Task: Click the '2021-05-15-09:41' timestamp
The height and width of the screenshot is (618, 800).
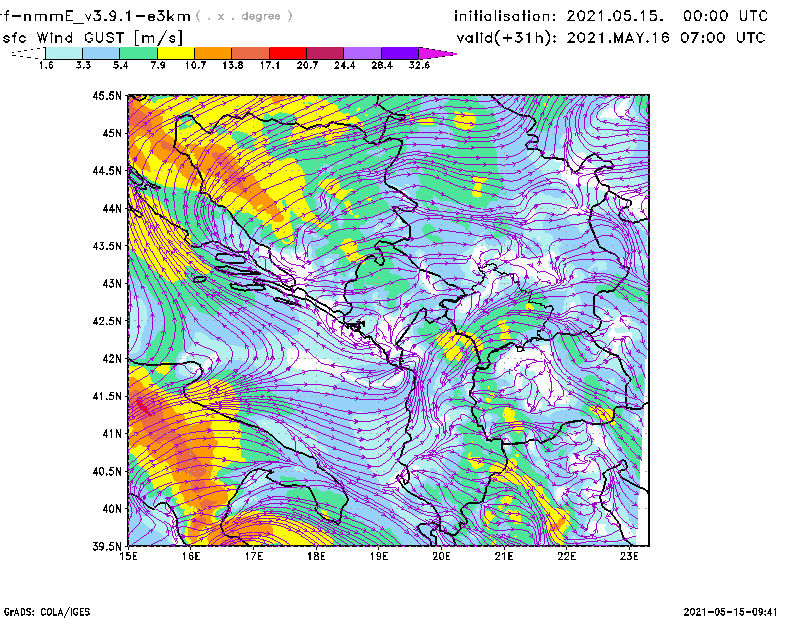Action: tap(731, 612)
